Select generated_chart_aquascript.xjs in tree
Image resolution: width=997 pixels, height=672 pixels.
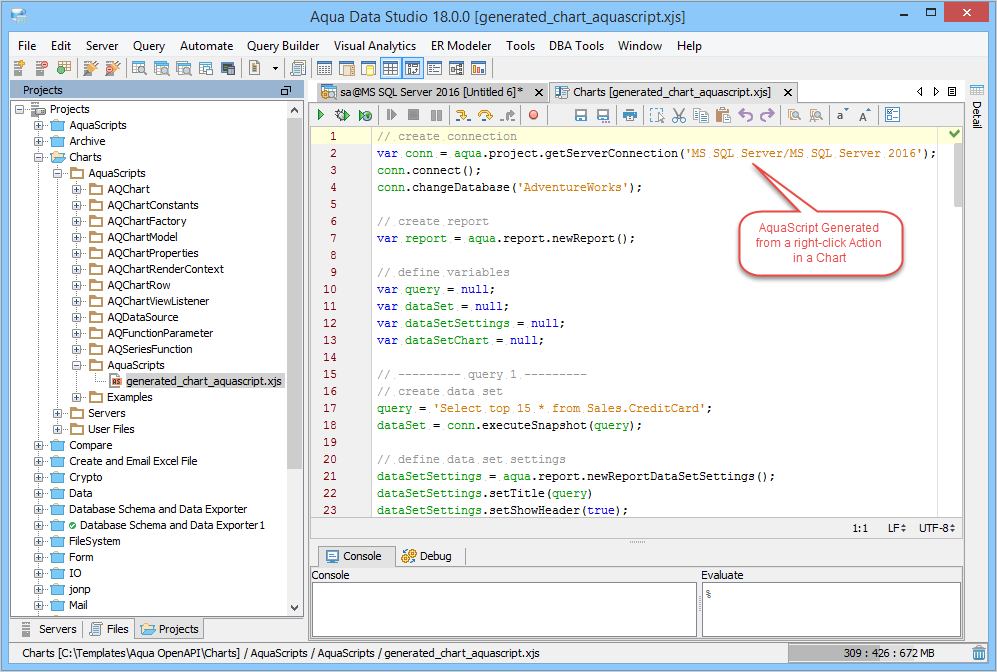[x=203, y=381]
